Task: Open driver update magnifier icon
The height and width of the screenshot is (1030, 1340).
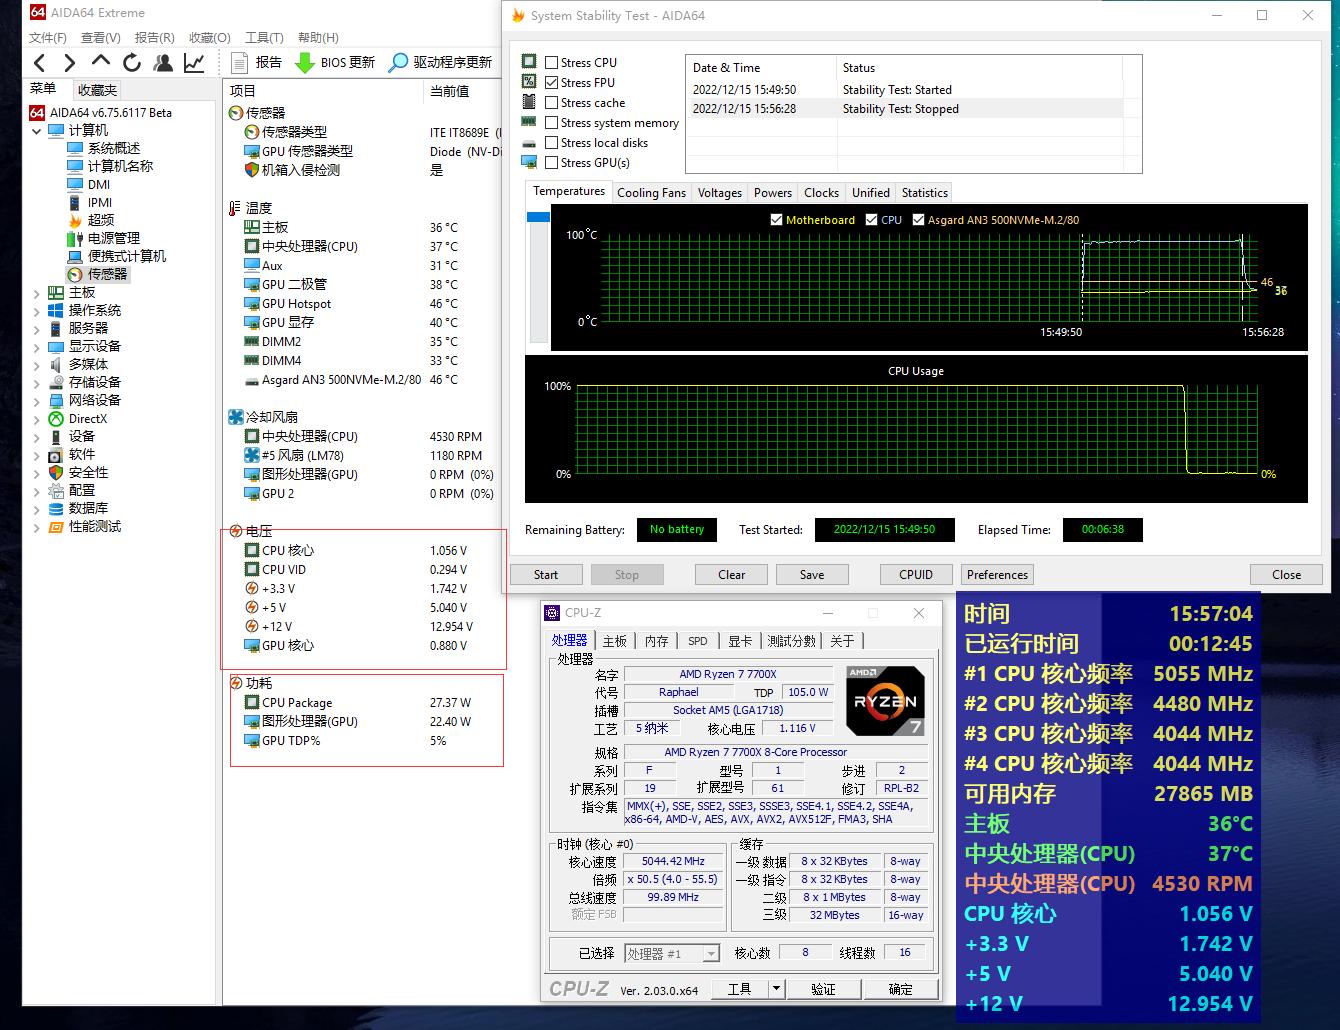Action: (398, 63)
